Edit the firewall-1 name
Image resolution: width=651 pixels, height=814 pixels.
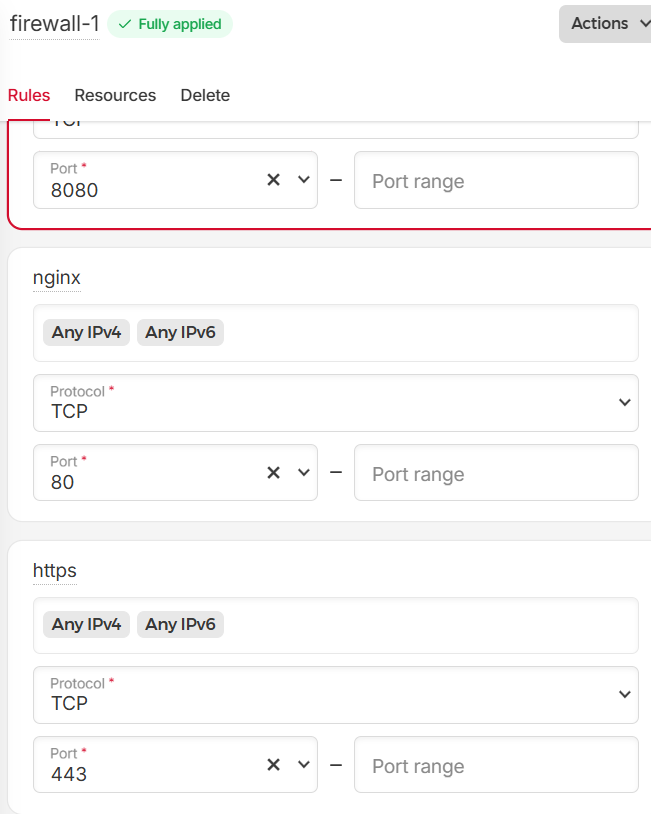55,24
